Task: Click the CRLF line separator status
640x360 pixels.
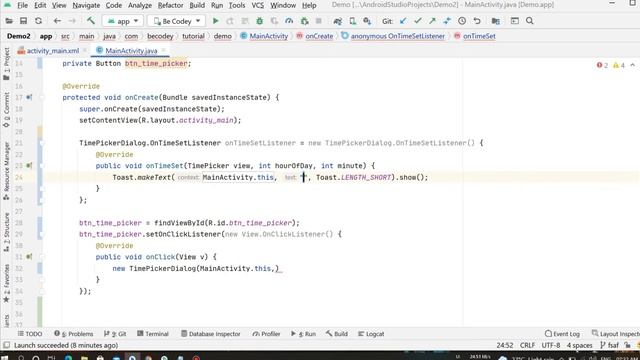Action: point(527,345)
